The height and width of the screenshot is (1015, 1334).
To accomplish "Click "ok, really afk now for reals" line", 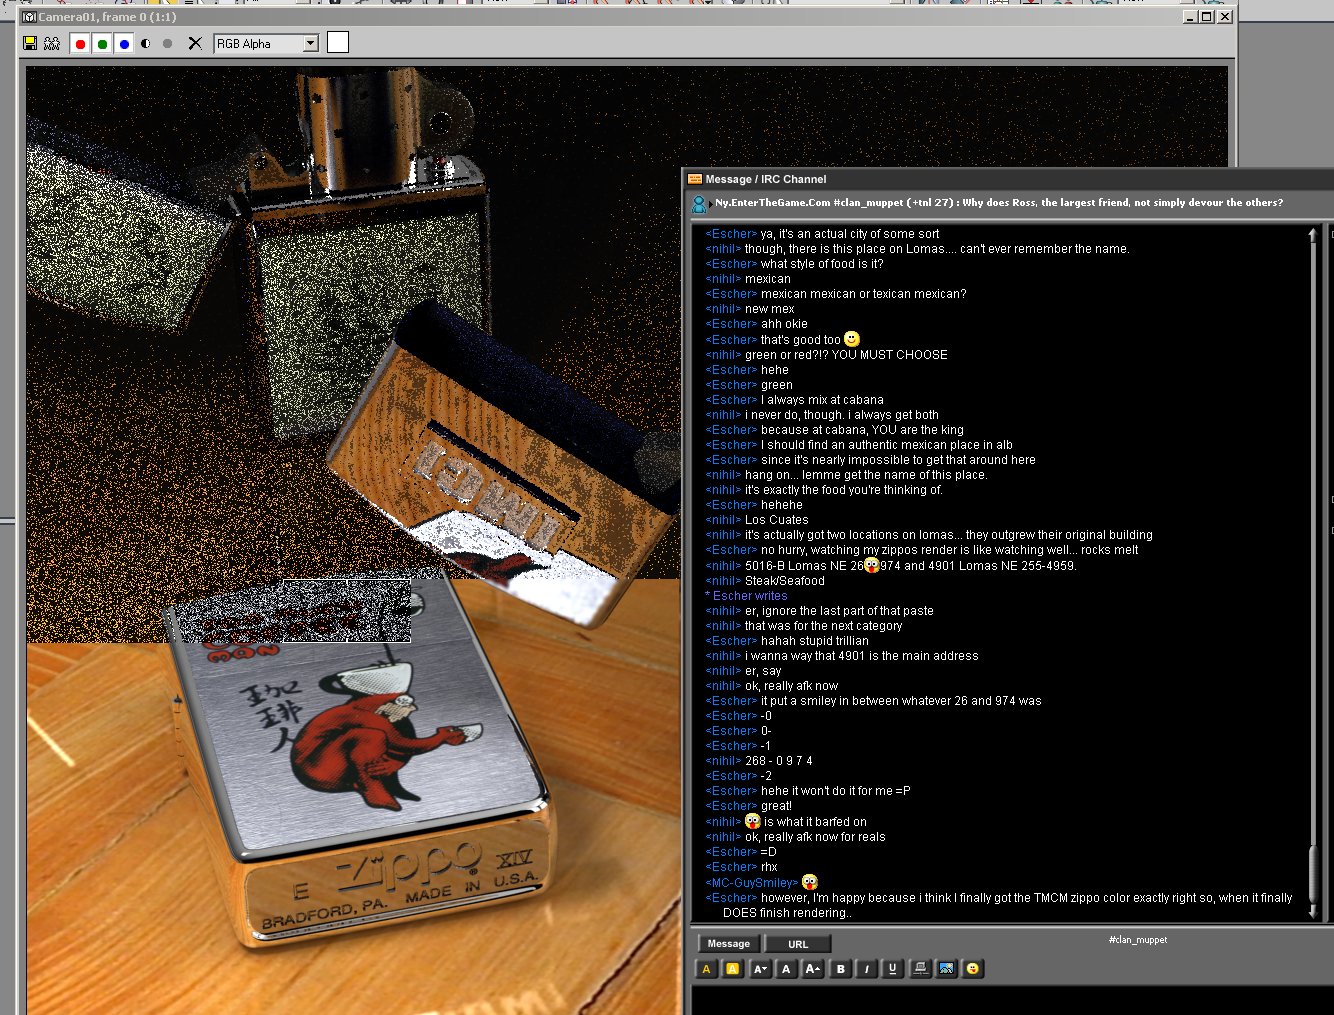I will pyautogui.click(x=815, y=837).
